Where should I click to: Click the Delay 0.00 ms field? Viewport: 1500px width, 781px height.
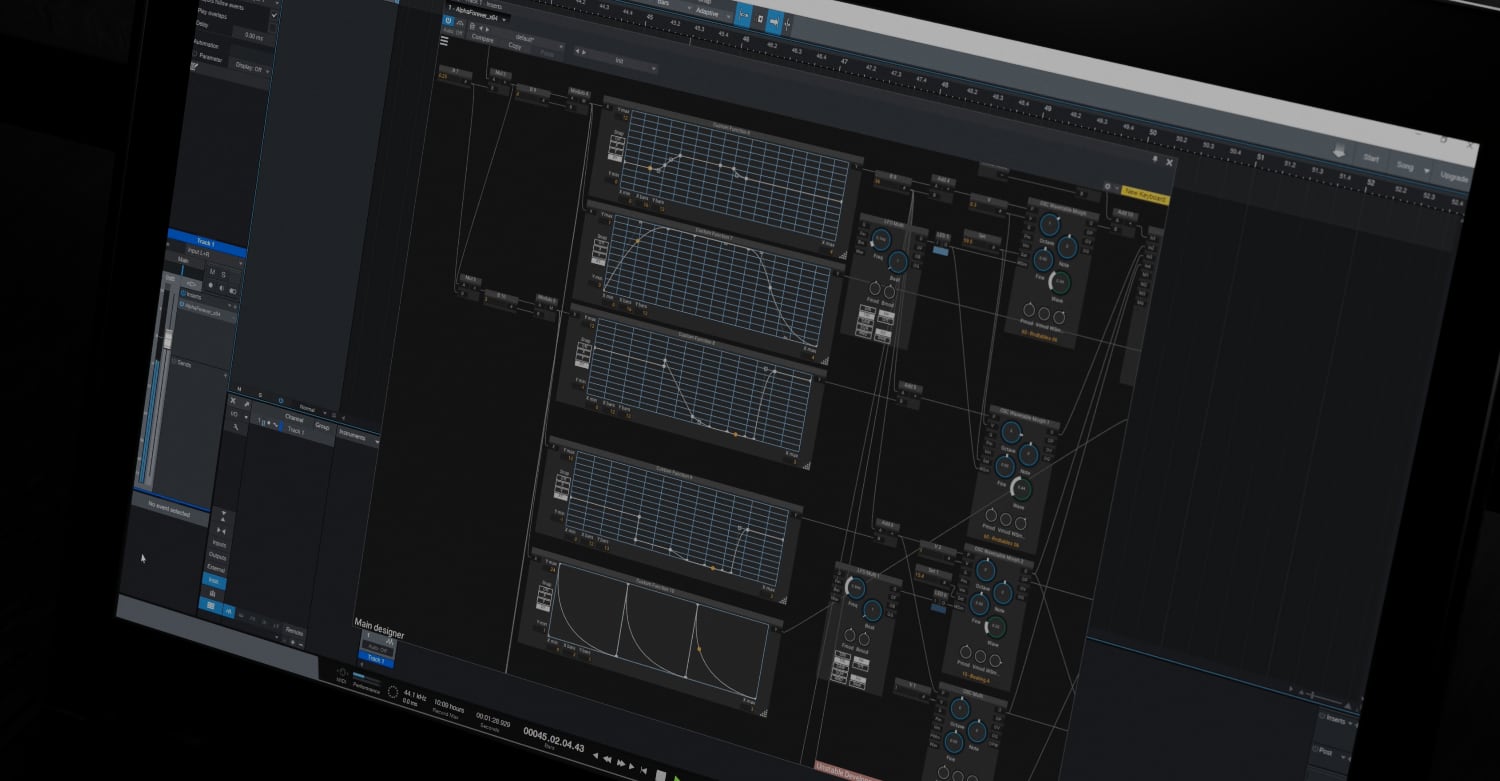253,37
